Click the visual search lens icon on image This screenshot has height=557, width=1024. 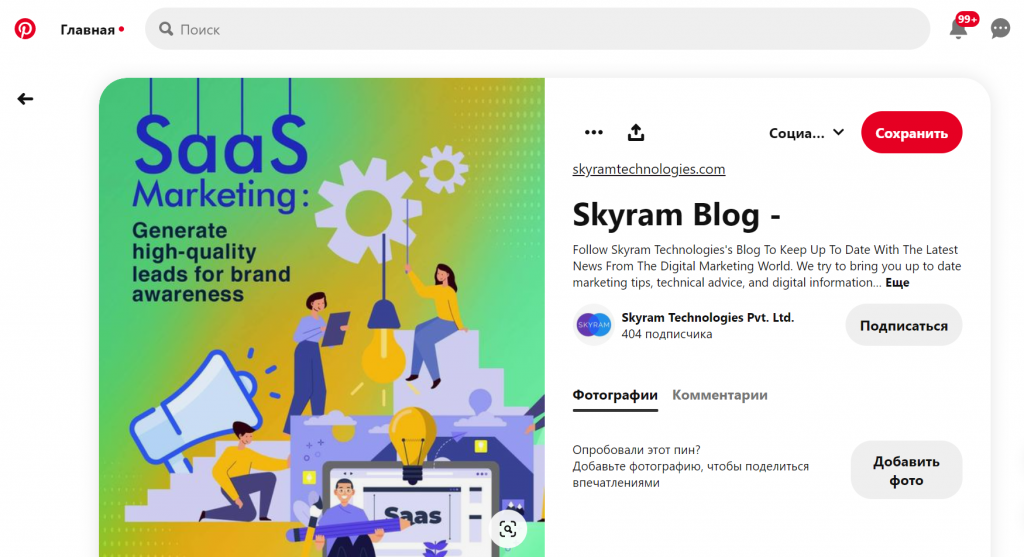pyautogui.click(x=507, y=529)
